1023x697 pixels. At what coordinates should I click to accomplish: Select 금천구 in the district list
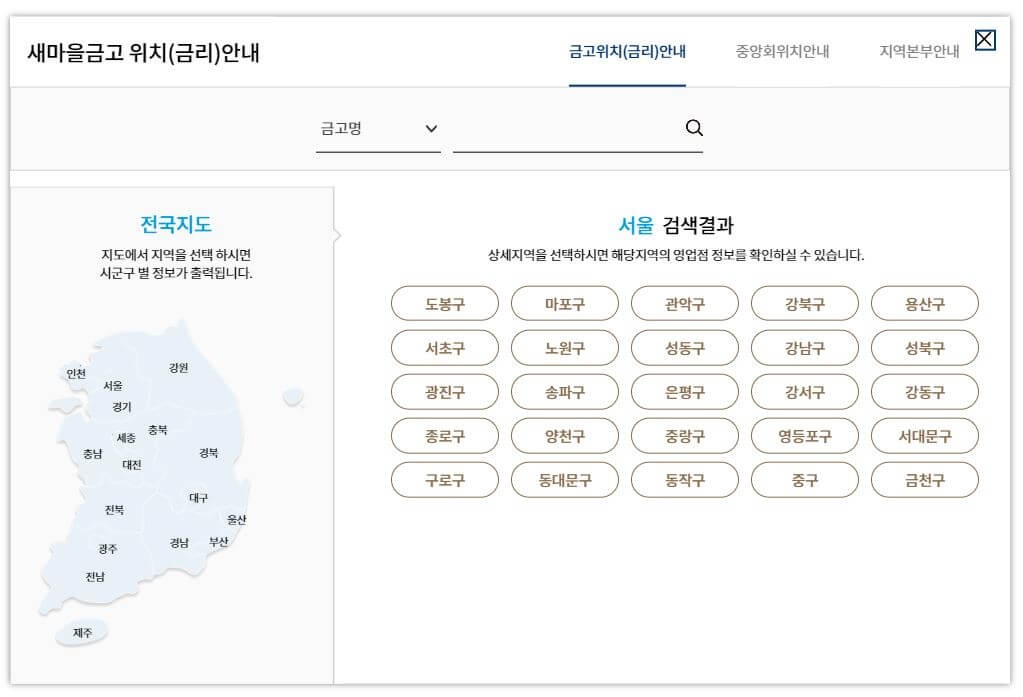point(924,480)
